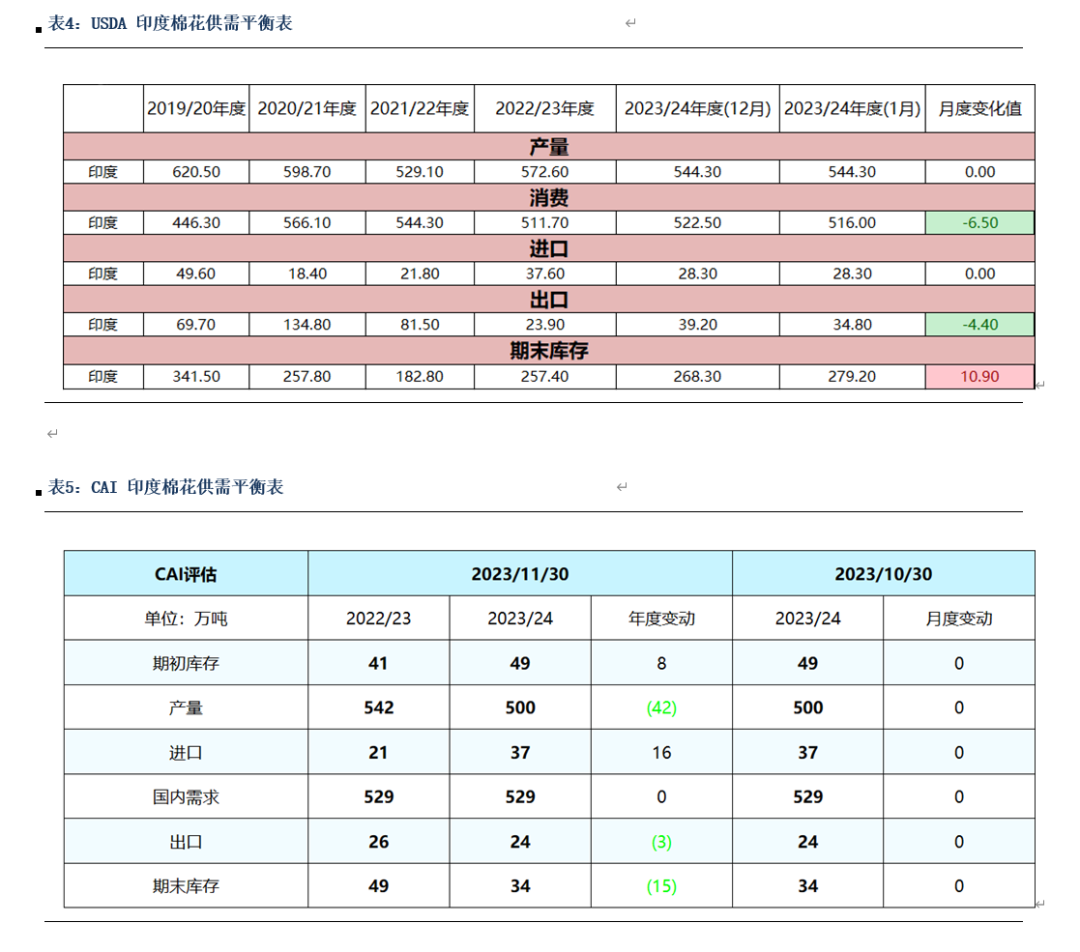
Task: Select the '2021/22年度' column header
Action: pos(419,108)
